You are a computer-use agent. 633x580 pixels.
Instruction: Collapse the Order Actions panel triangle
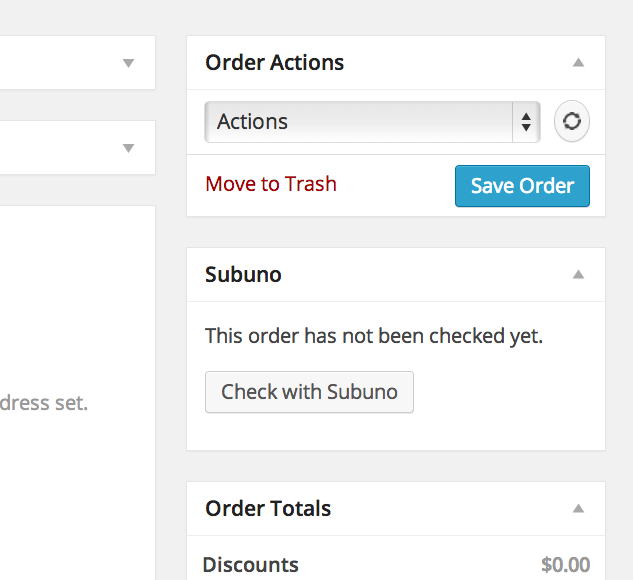[579, 63]
